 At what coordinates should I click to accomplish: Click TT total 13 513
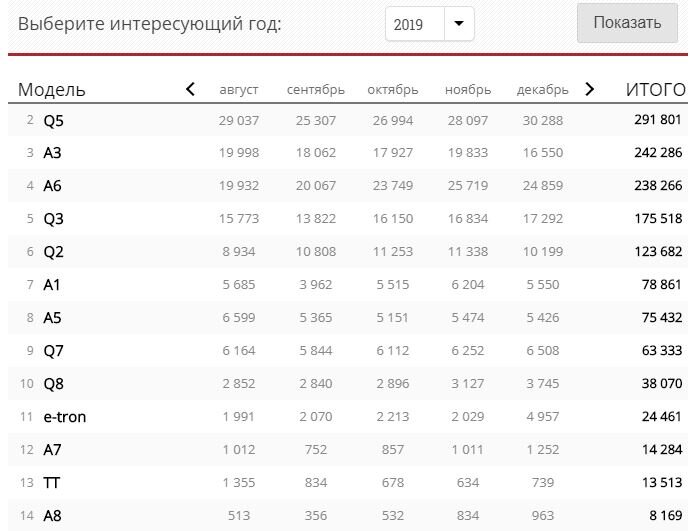(x=662, y=482)
